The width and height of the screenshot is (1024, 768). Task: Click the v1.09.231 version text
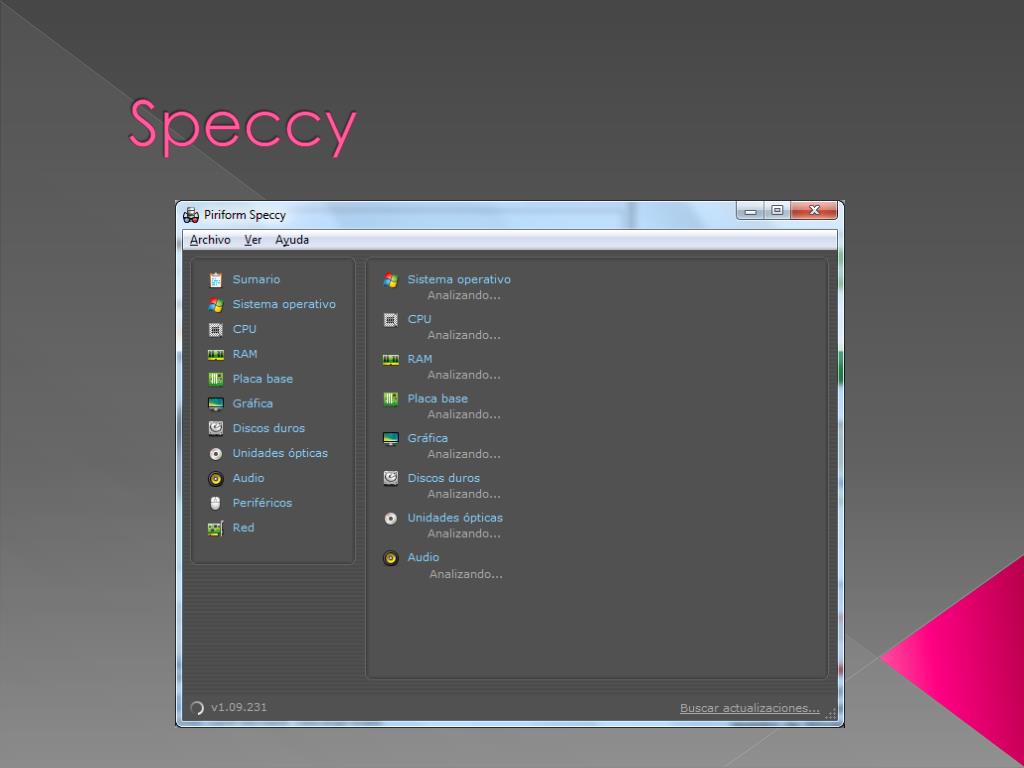pyautogui.click(x=239, y=707)
